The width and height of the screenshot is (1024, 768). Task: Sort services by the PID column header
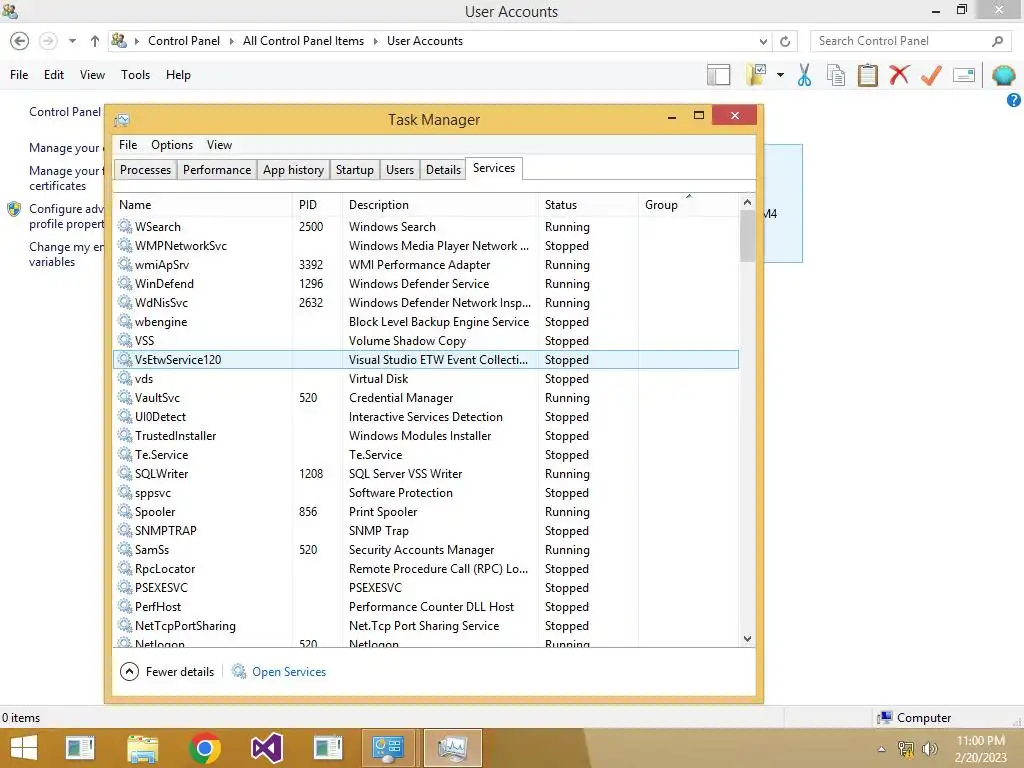pos(317,205)
